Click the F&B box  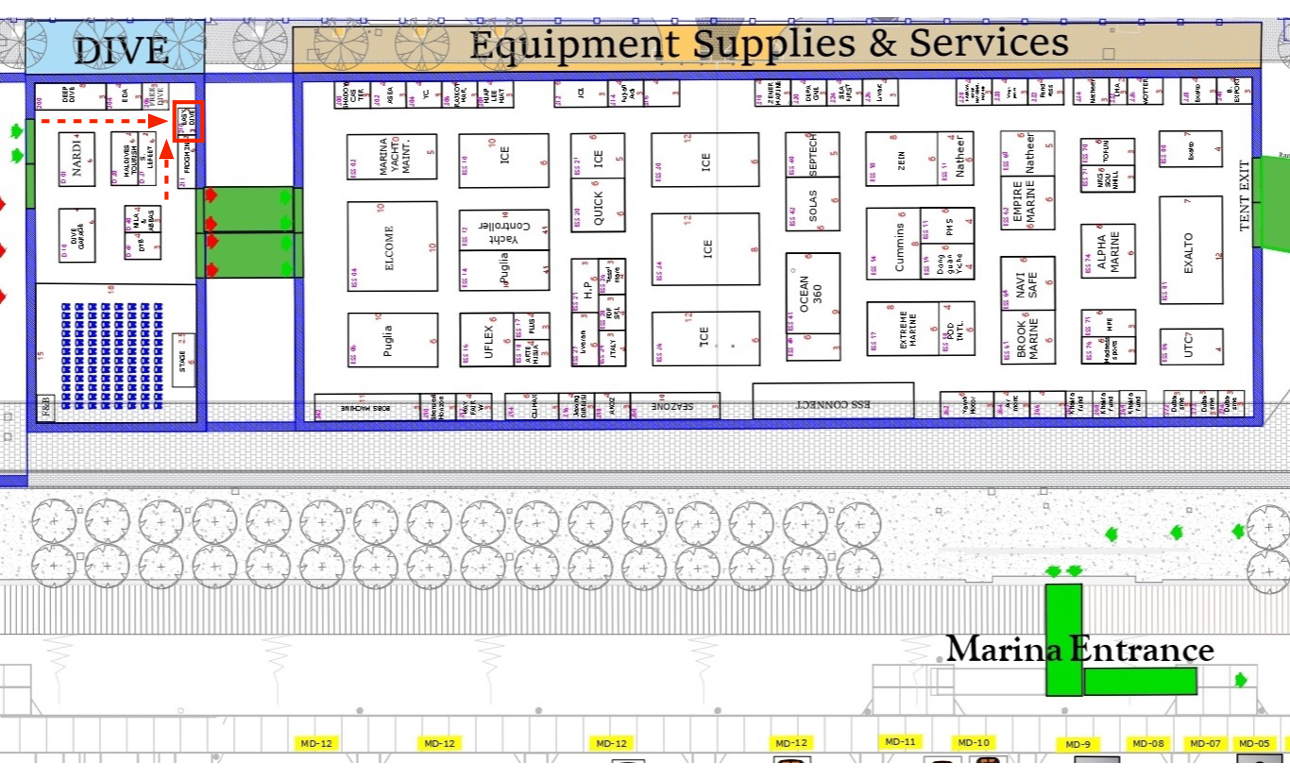point(47,408)
